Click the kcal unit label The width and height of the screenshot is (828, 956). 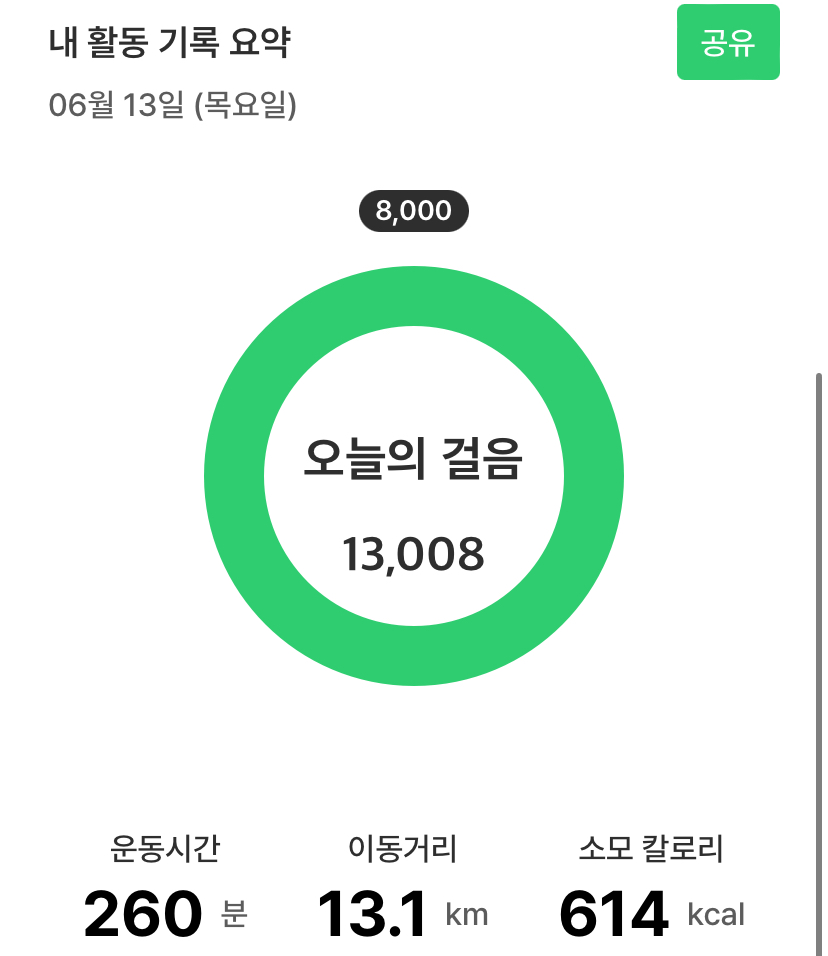716,915
